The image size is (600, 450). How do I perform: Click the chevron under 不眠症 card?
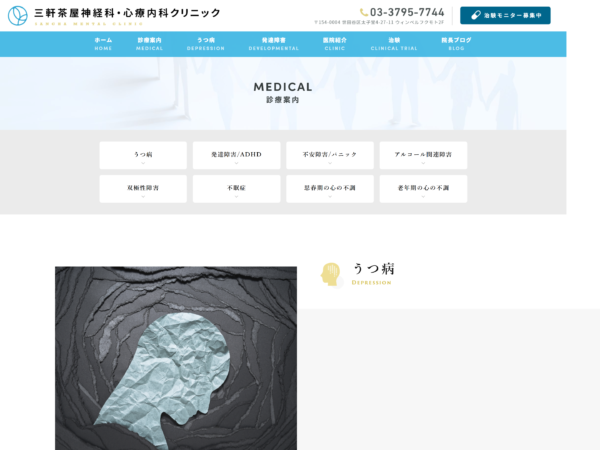click(236, 196)
